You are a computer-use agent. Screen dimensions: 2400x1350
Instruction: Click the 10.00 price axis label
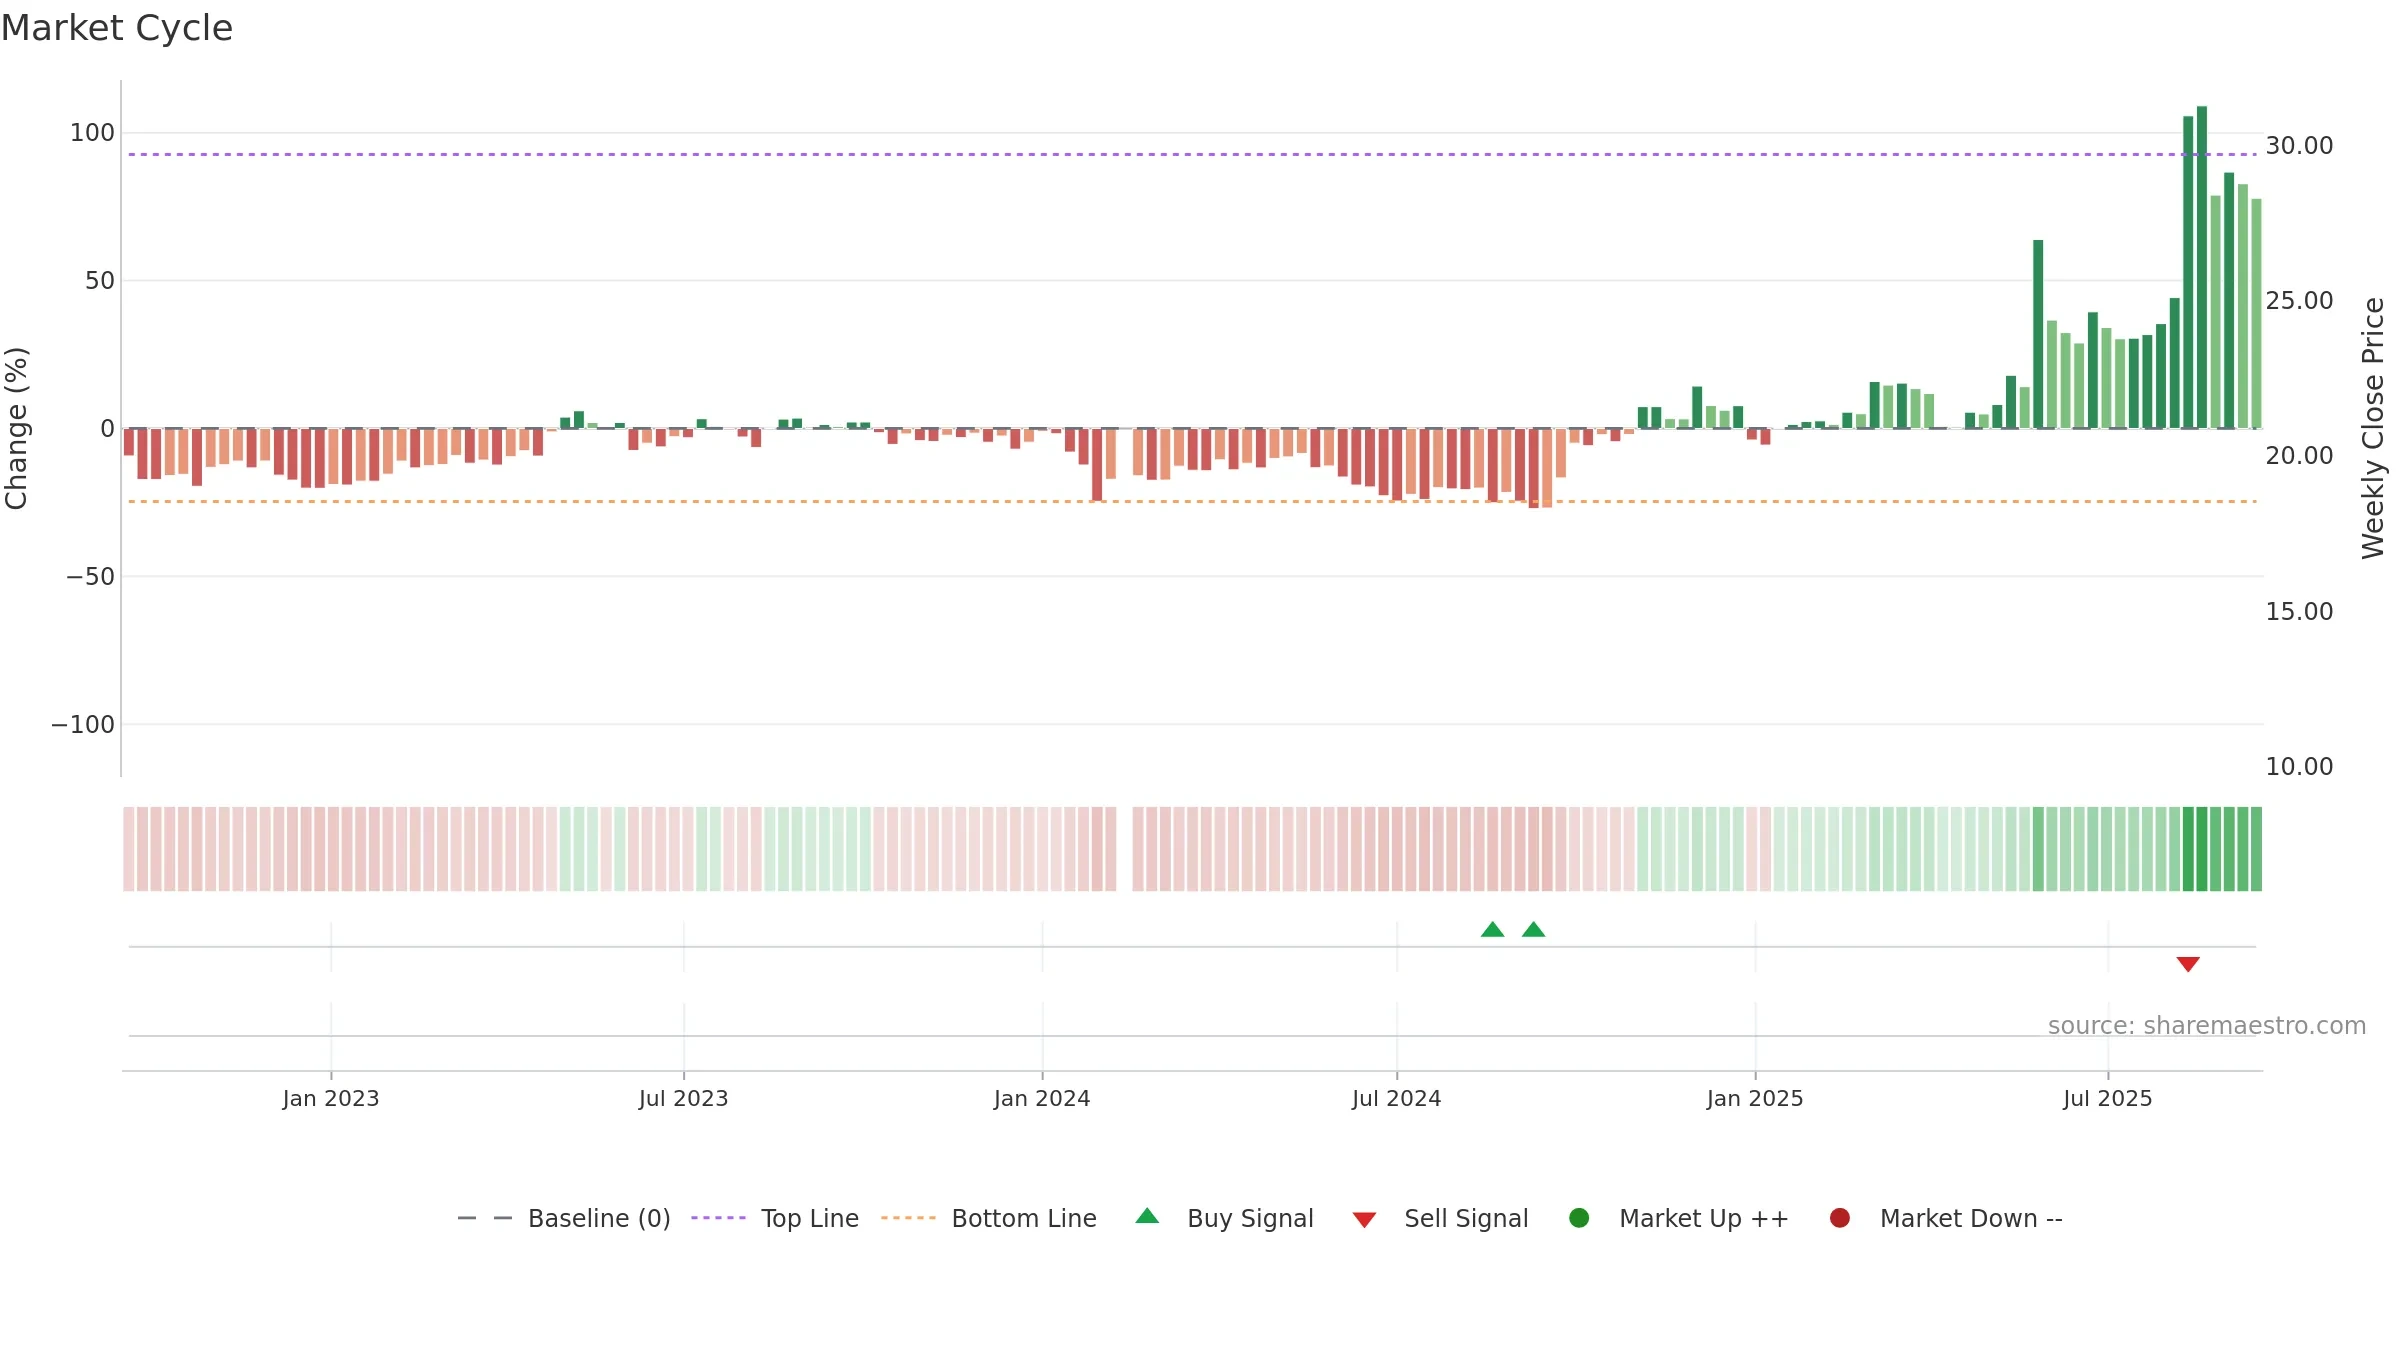coord(2299,767)
